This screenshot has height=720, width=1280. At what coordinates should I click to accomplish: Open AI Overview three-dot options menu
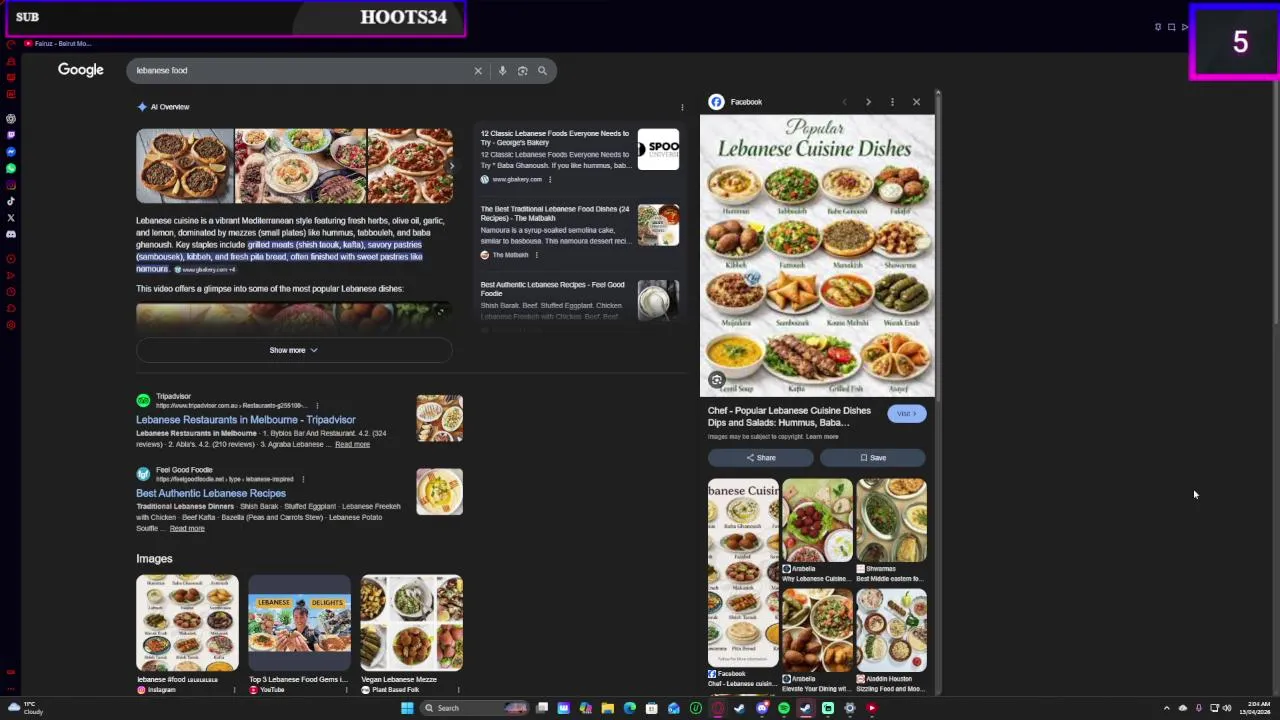682,107
